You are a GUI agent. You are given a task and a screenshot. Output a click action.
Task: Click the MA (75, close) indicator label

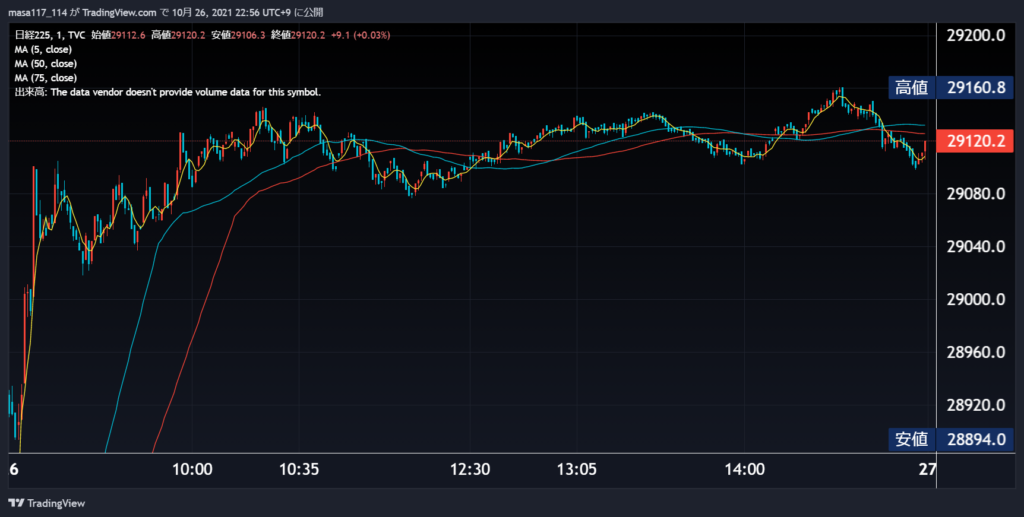46,78
